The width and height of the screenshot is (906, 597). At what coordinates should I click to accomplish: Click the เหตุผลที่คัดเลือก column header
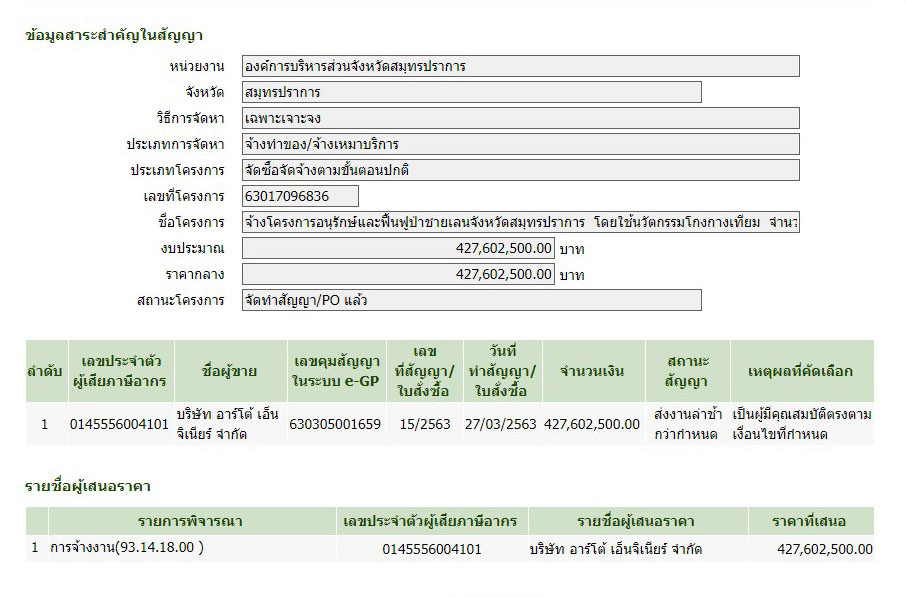[x=800, y=371]
